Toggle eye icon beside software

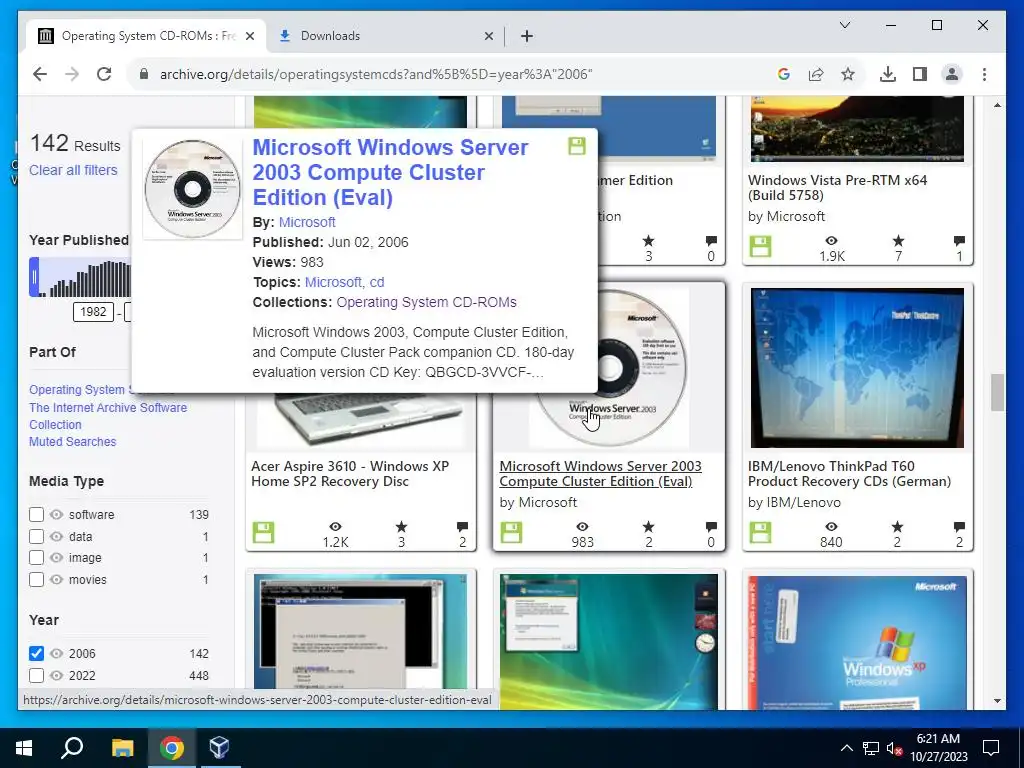pyautogui.click(x=57, y=515)
